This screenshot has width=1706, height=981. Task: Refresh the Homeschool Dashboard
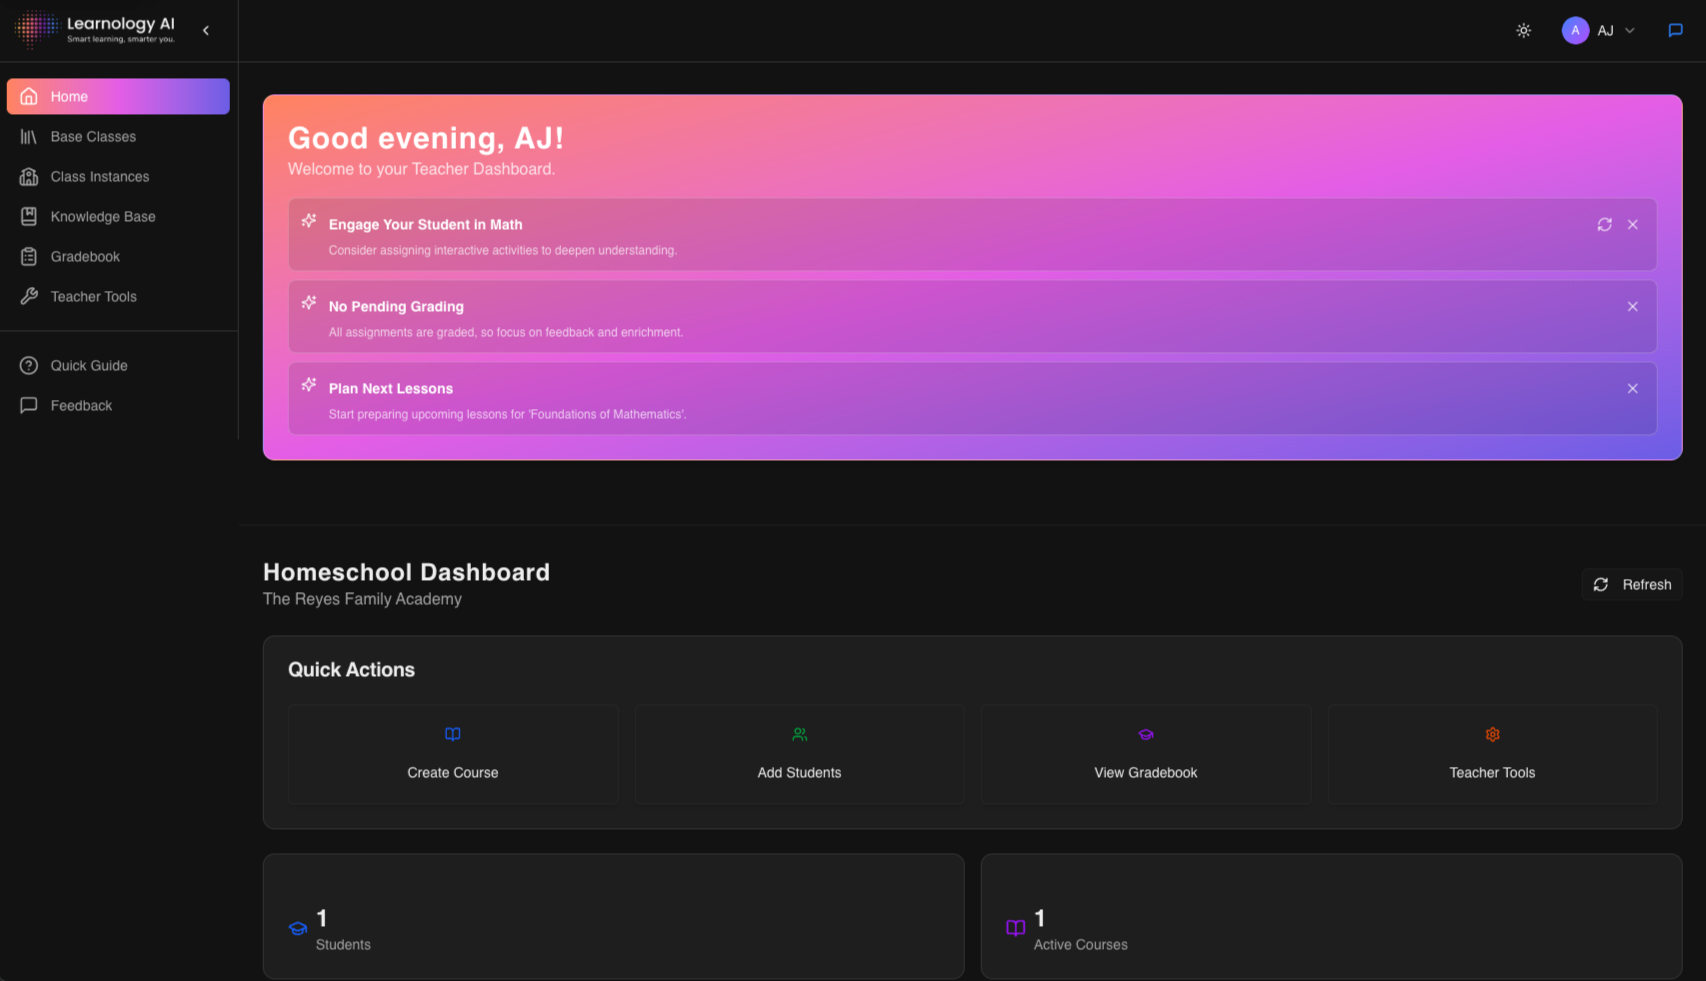coord(1632,584)
